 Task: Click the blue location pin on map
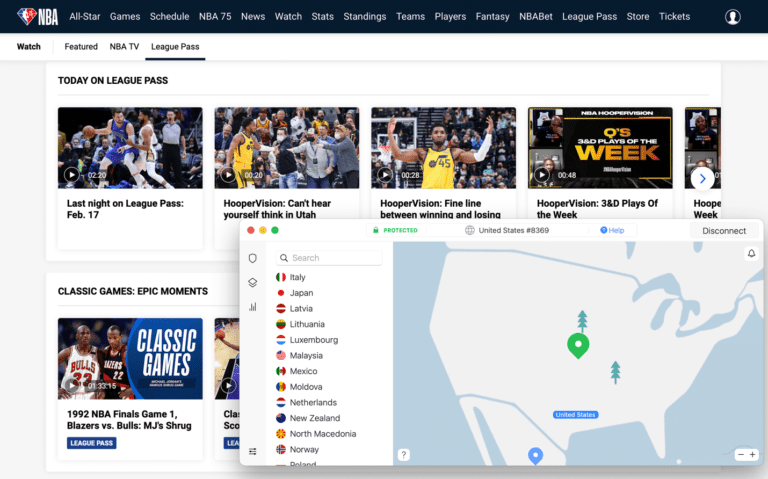click(535, 455)
